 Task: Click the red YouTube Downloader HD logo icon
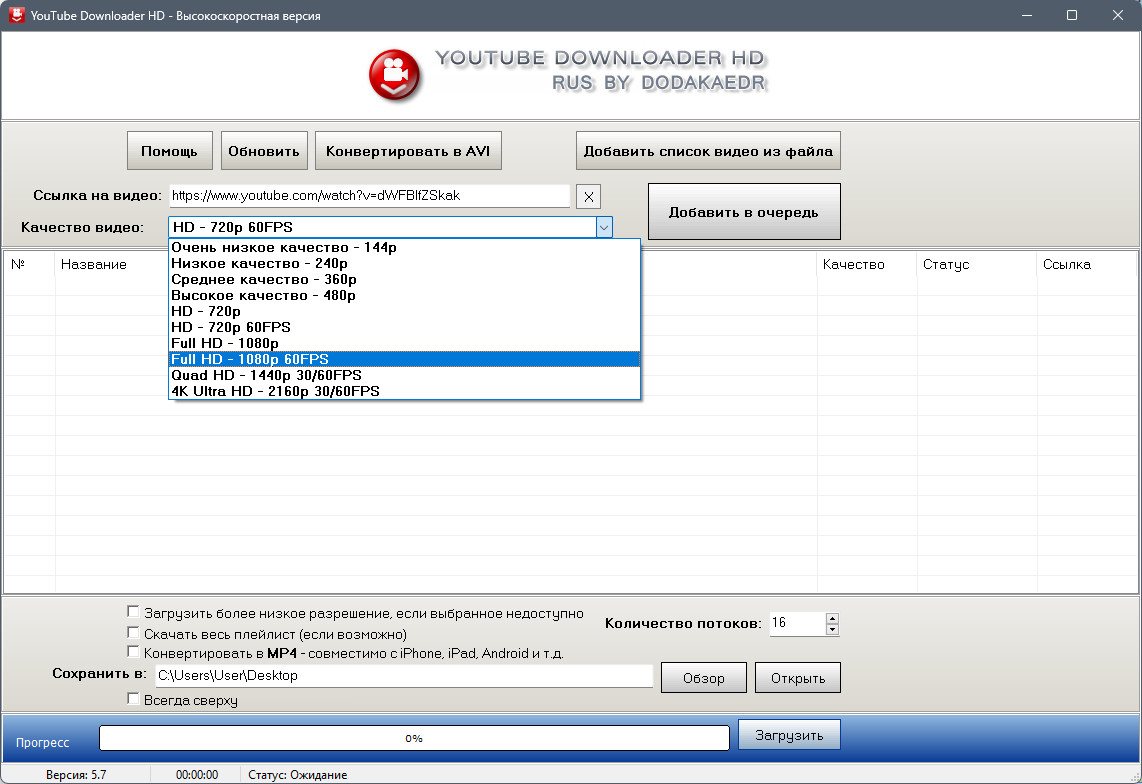(395, 75)
